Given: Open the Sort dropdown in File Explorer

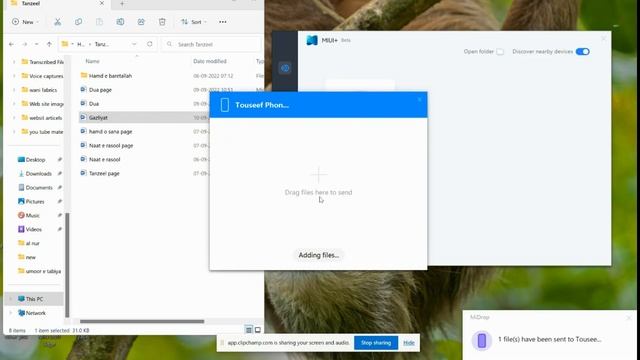Looking at the screenshot, I should [x=194, y=22].
